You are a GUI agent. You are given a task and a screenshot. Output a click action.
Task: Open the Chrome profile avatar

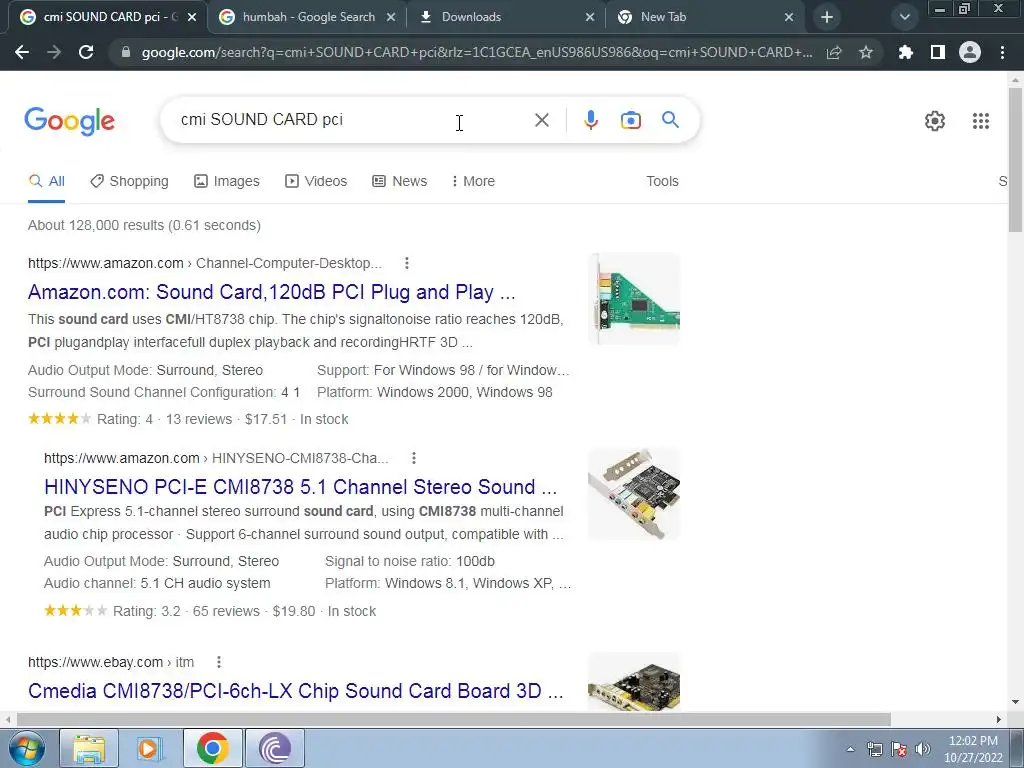pos(970,52)
